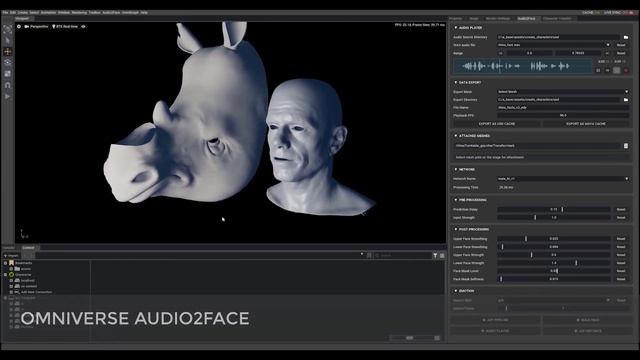Open the Export Mesh dropdown
Image resolution: width=640 pixels, height=360 pixels.
pyautogui.click(x=563, y=92)
